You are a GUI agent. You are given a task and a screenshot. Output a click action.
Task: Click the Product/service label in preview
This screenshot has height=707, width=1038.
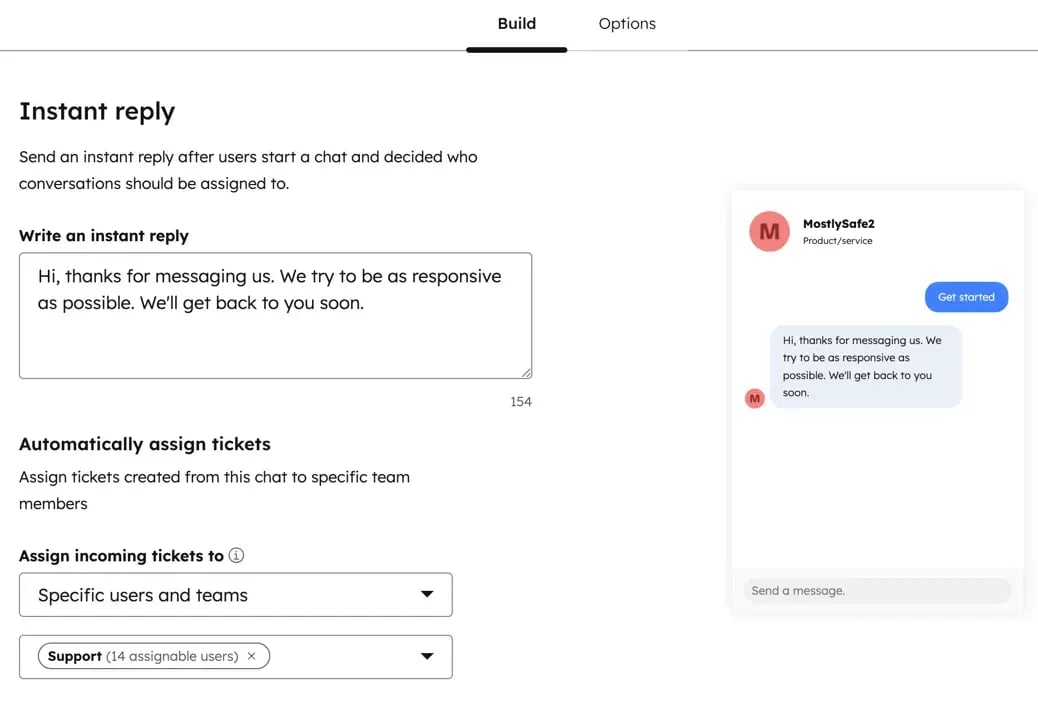click(837, 241)
